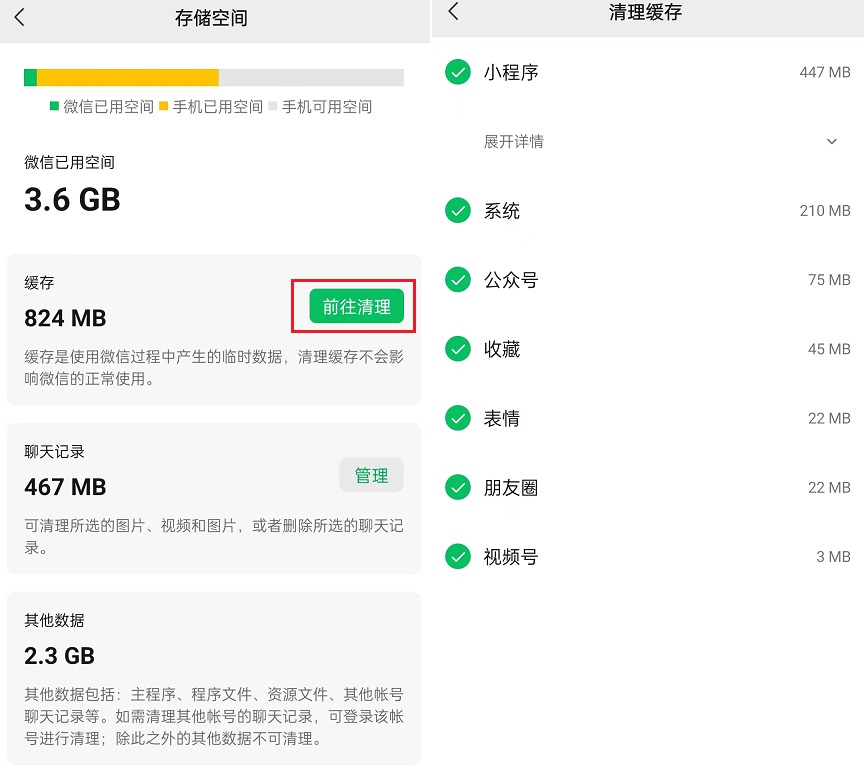866x778 pixels.
Task: Uncheck the 视频号 cache item
Action: 458,557
